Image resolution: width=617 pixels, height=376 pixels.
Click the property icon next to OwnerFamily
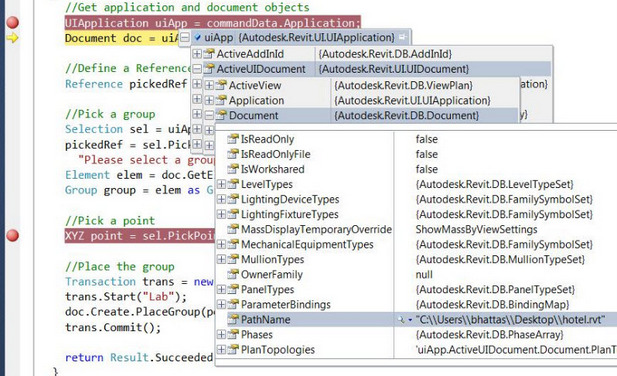233,274
